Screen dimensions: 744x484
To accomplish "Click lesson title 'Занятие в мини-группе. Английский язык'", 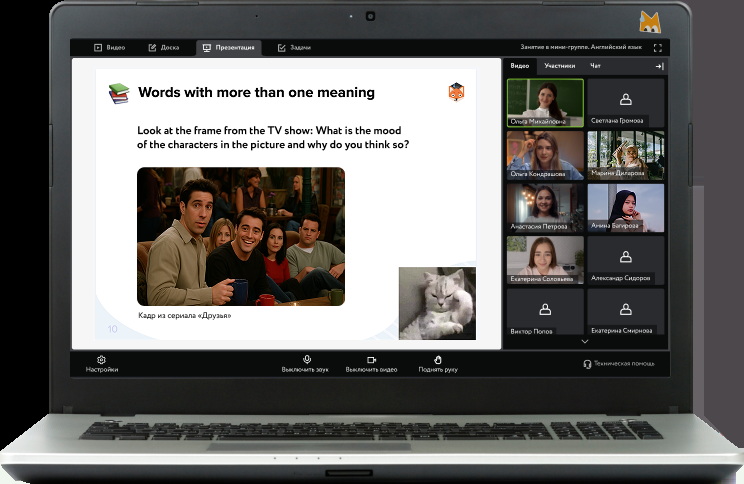I will pos(581,47).
